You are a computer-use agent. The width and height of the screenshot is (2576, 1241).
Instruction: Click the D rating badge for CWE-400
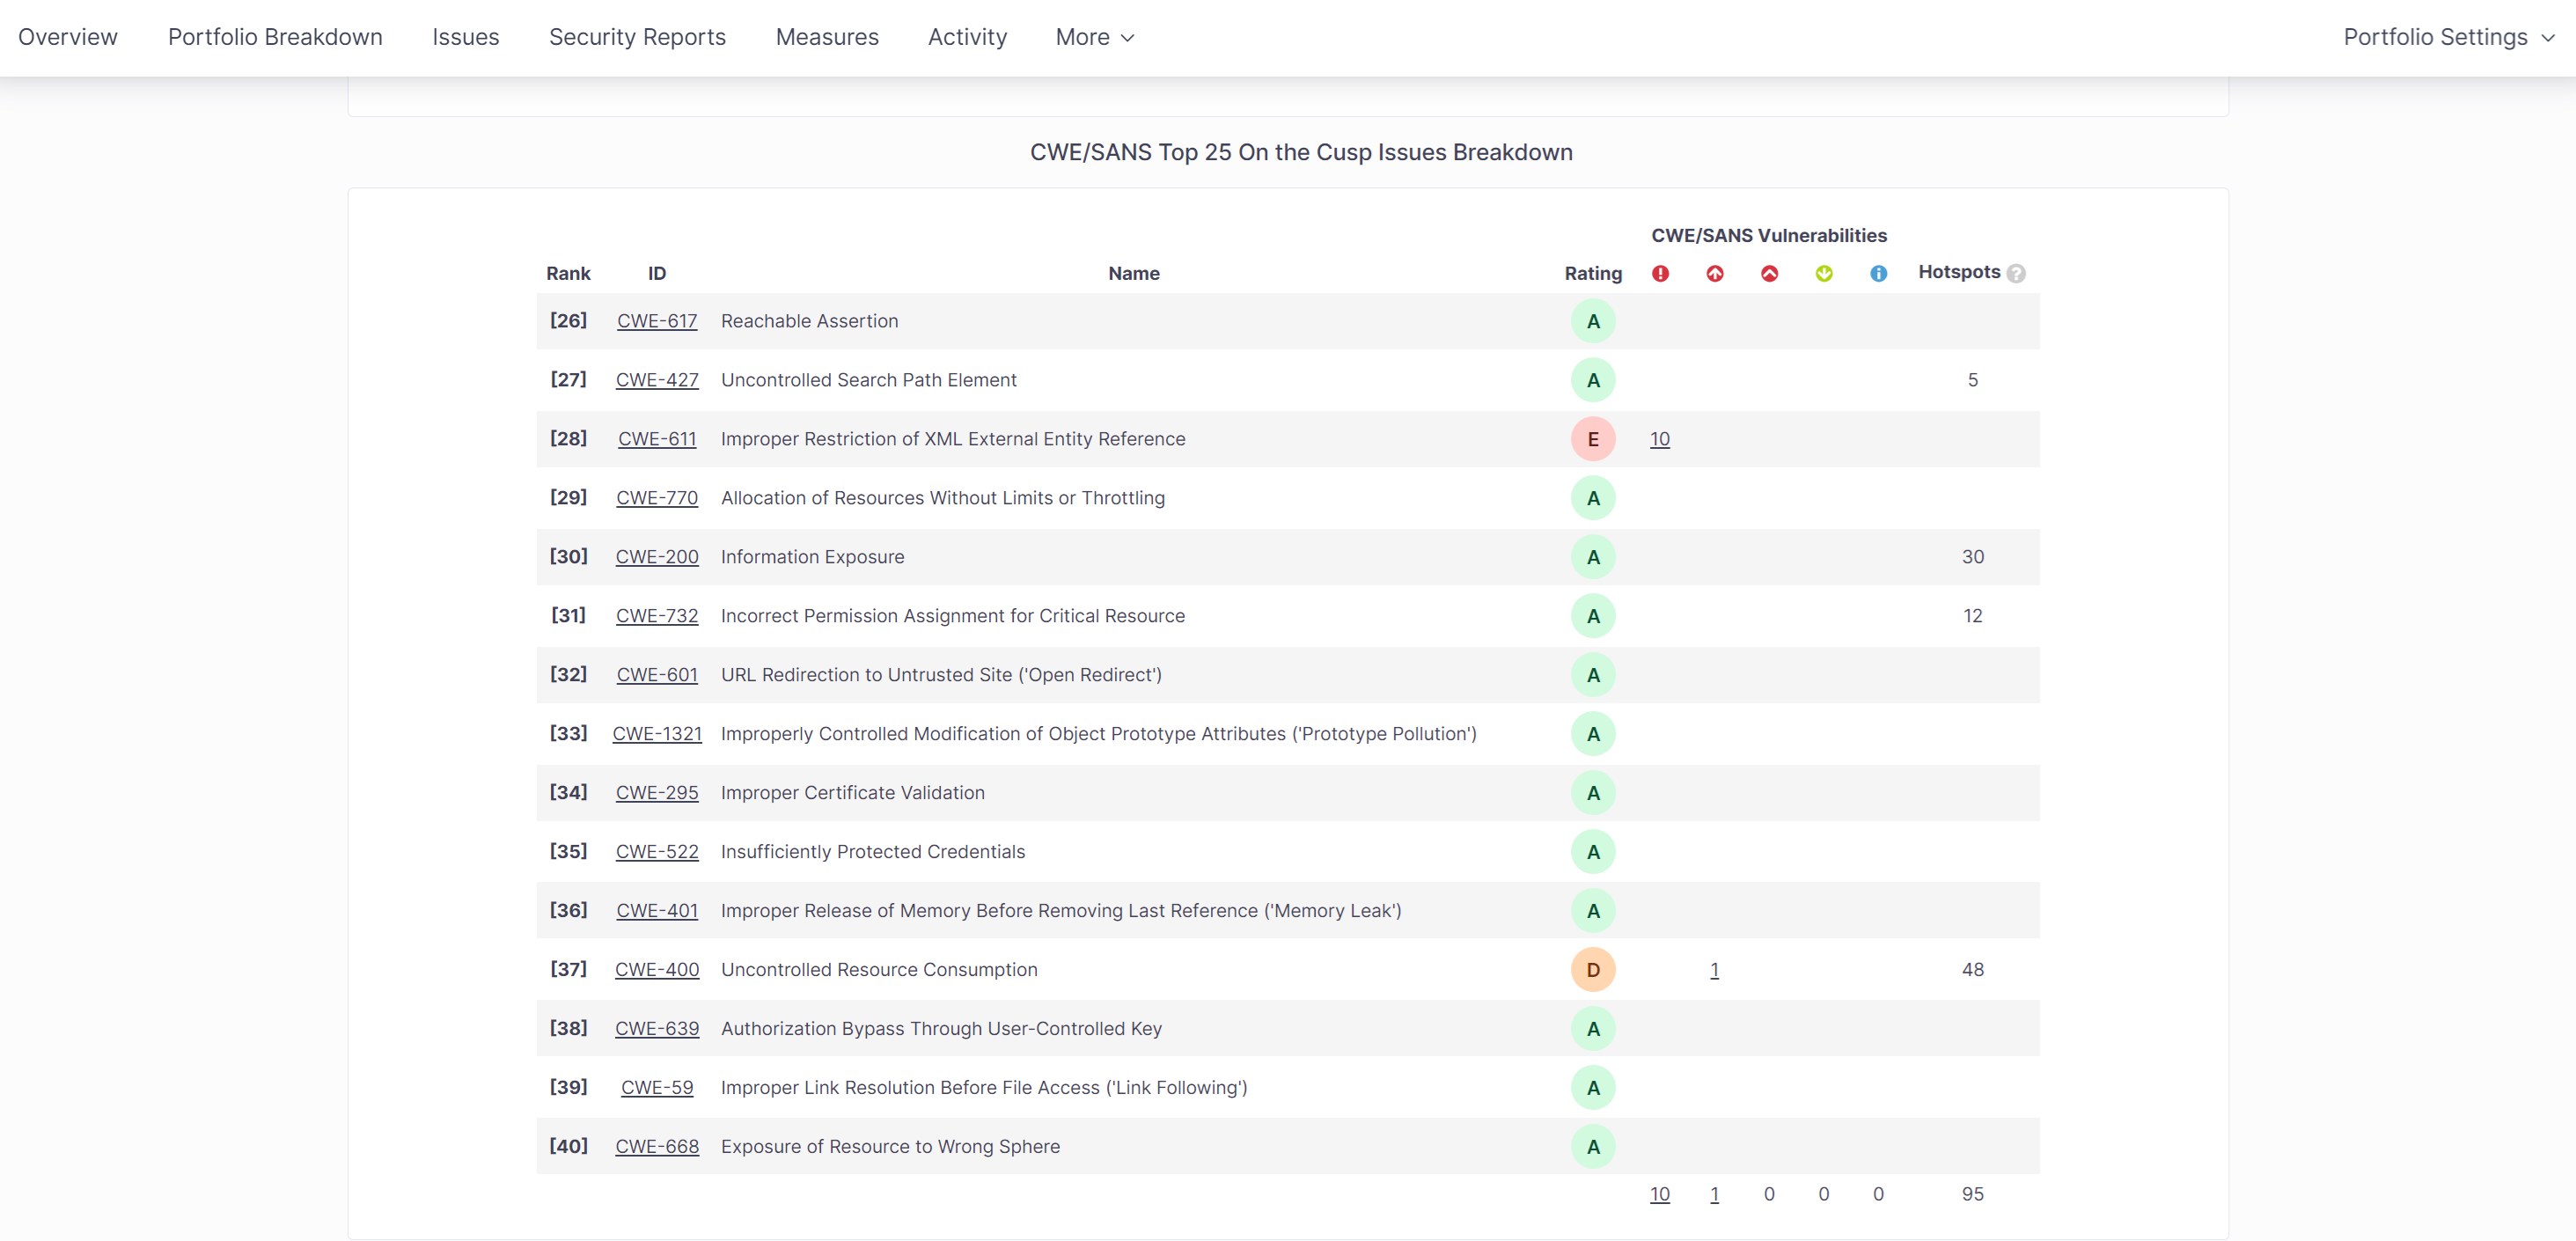(x=1592, y=969)
